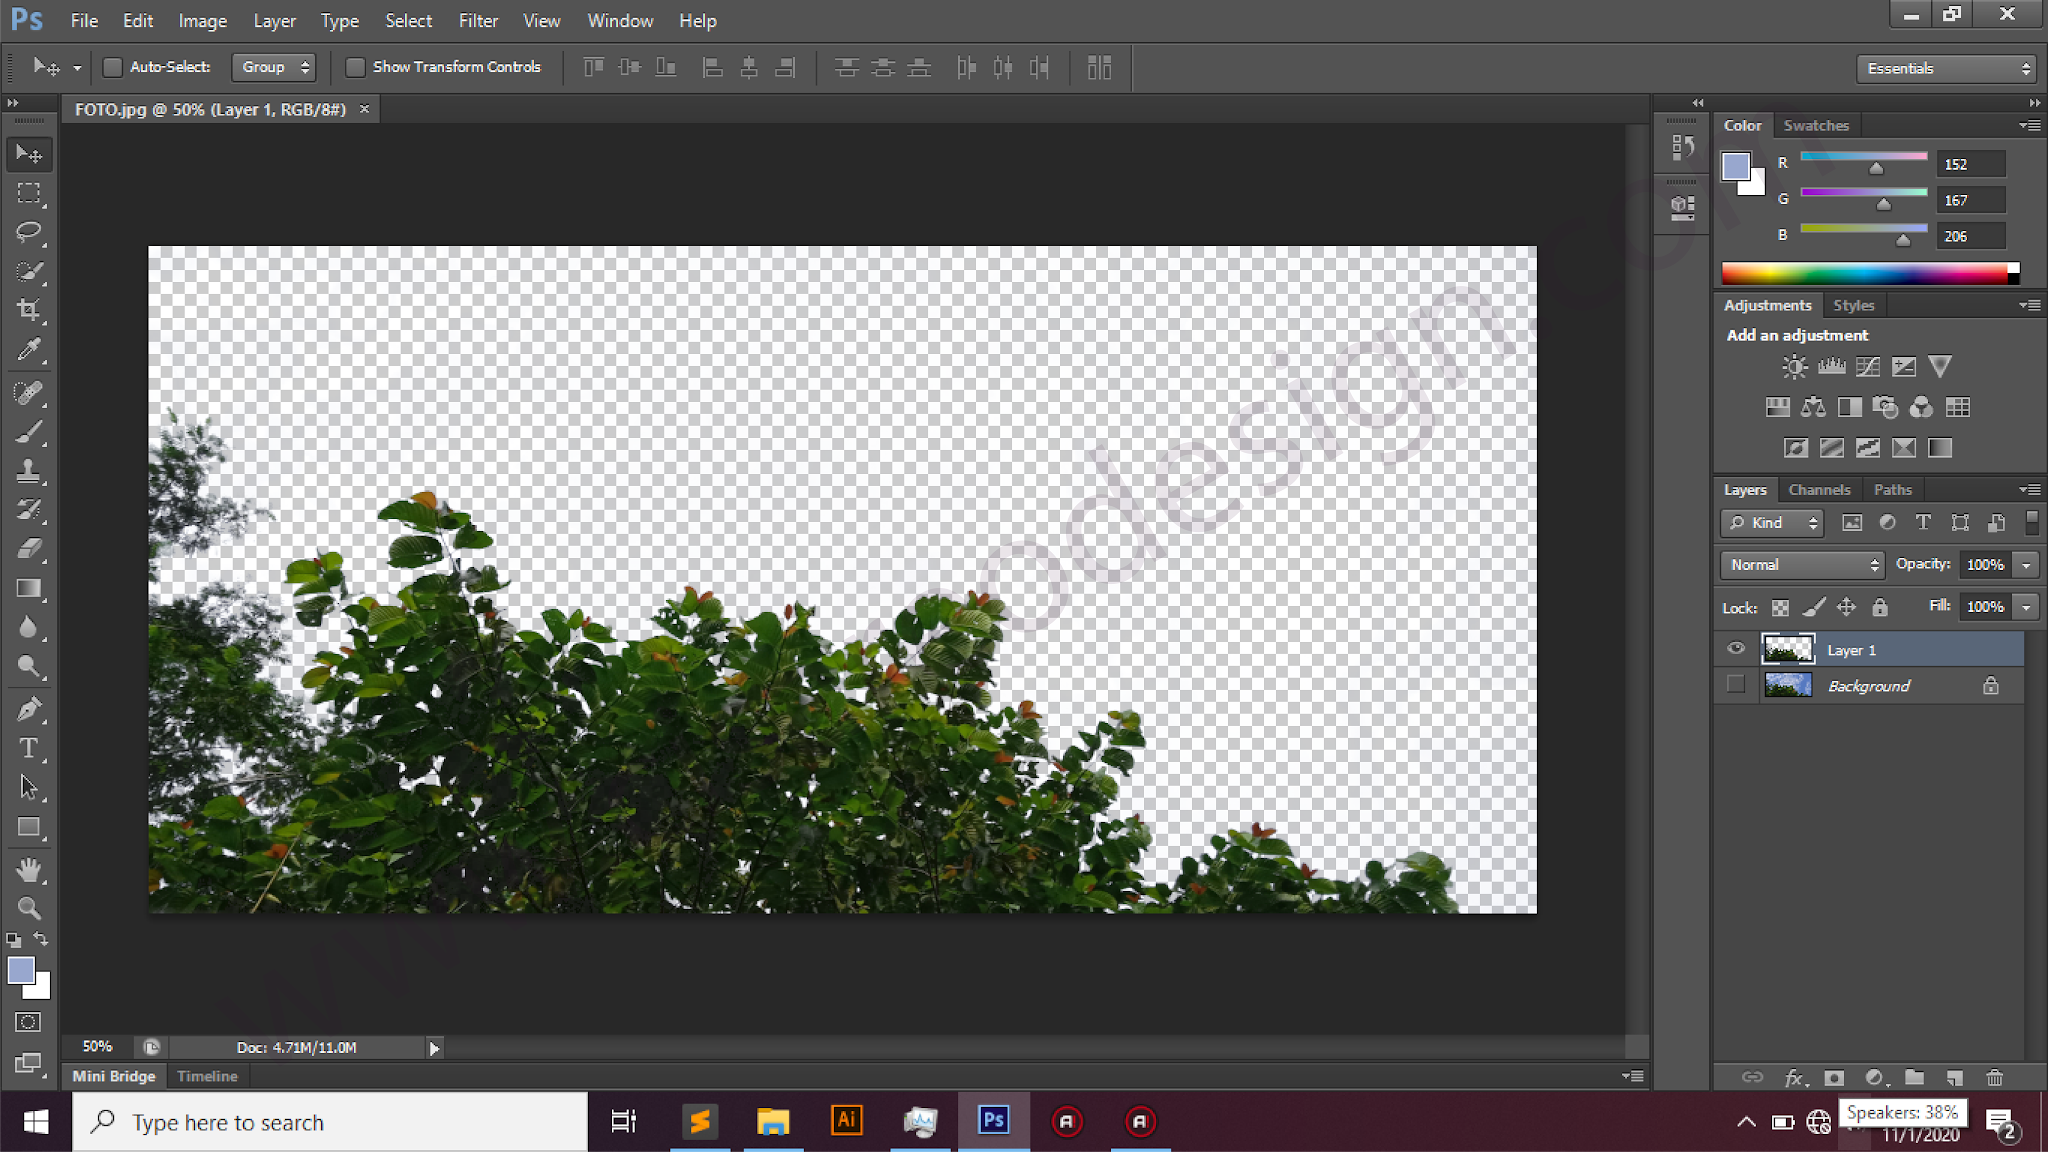The image size is (2048, 1152).
Task: Click the Mini Bridge button
Action: pos(113,1076)
